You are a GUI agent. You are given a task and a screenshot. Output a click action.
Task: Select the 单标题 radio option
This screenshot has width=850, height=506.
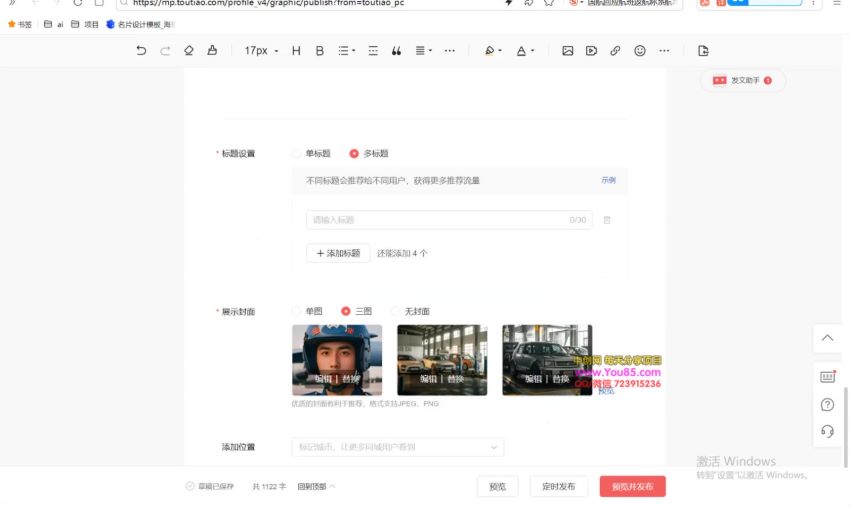click(296, 154)
